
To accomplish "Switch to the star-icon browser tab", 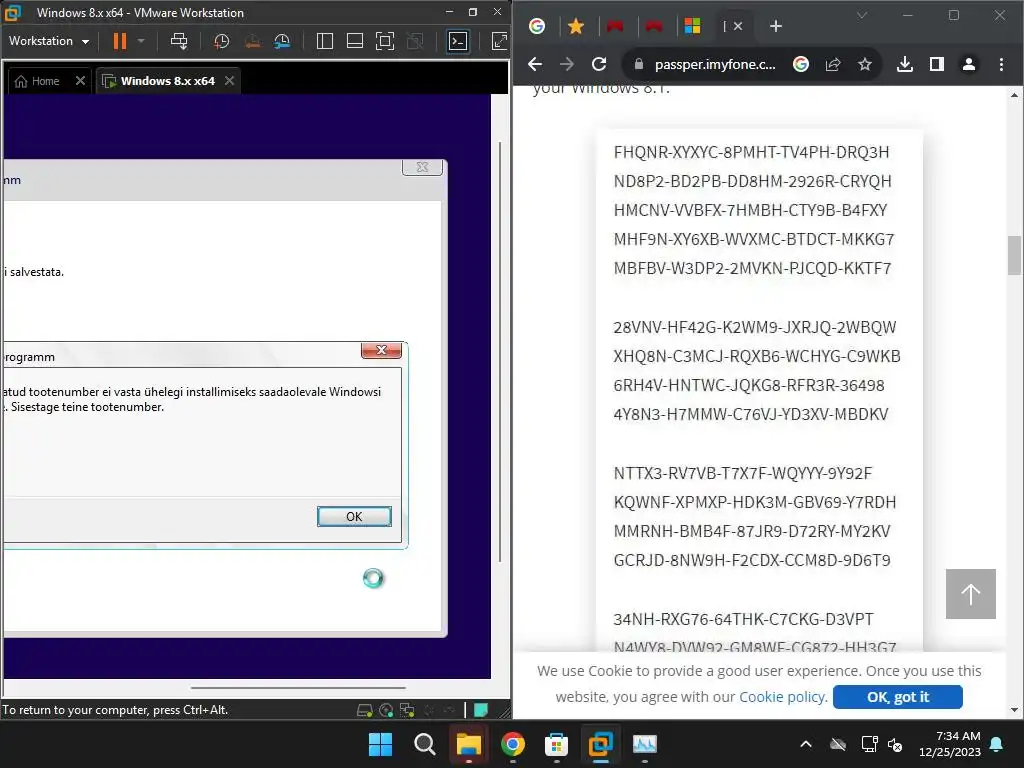I will coord(576,26).
